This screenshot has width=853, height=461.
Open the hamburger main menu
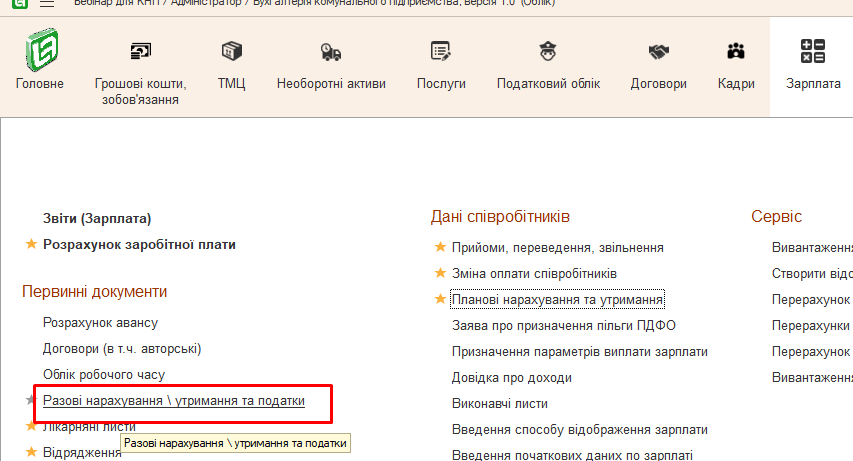(x=46, y=4)
